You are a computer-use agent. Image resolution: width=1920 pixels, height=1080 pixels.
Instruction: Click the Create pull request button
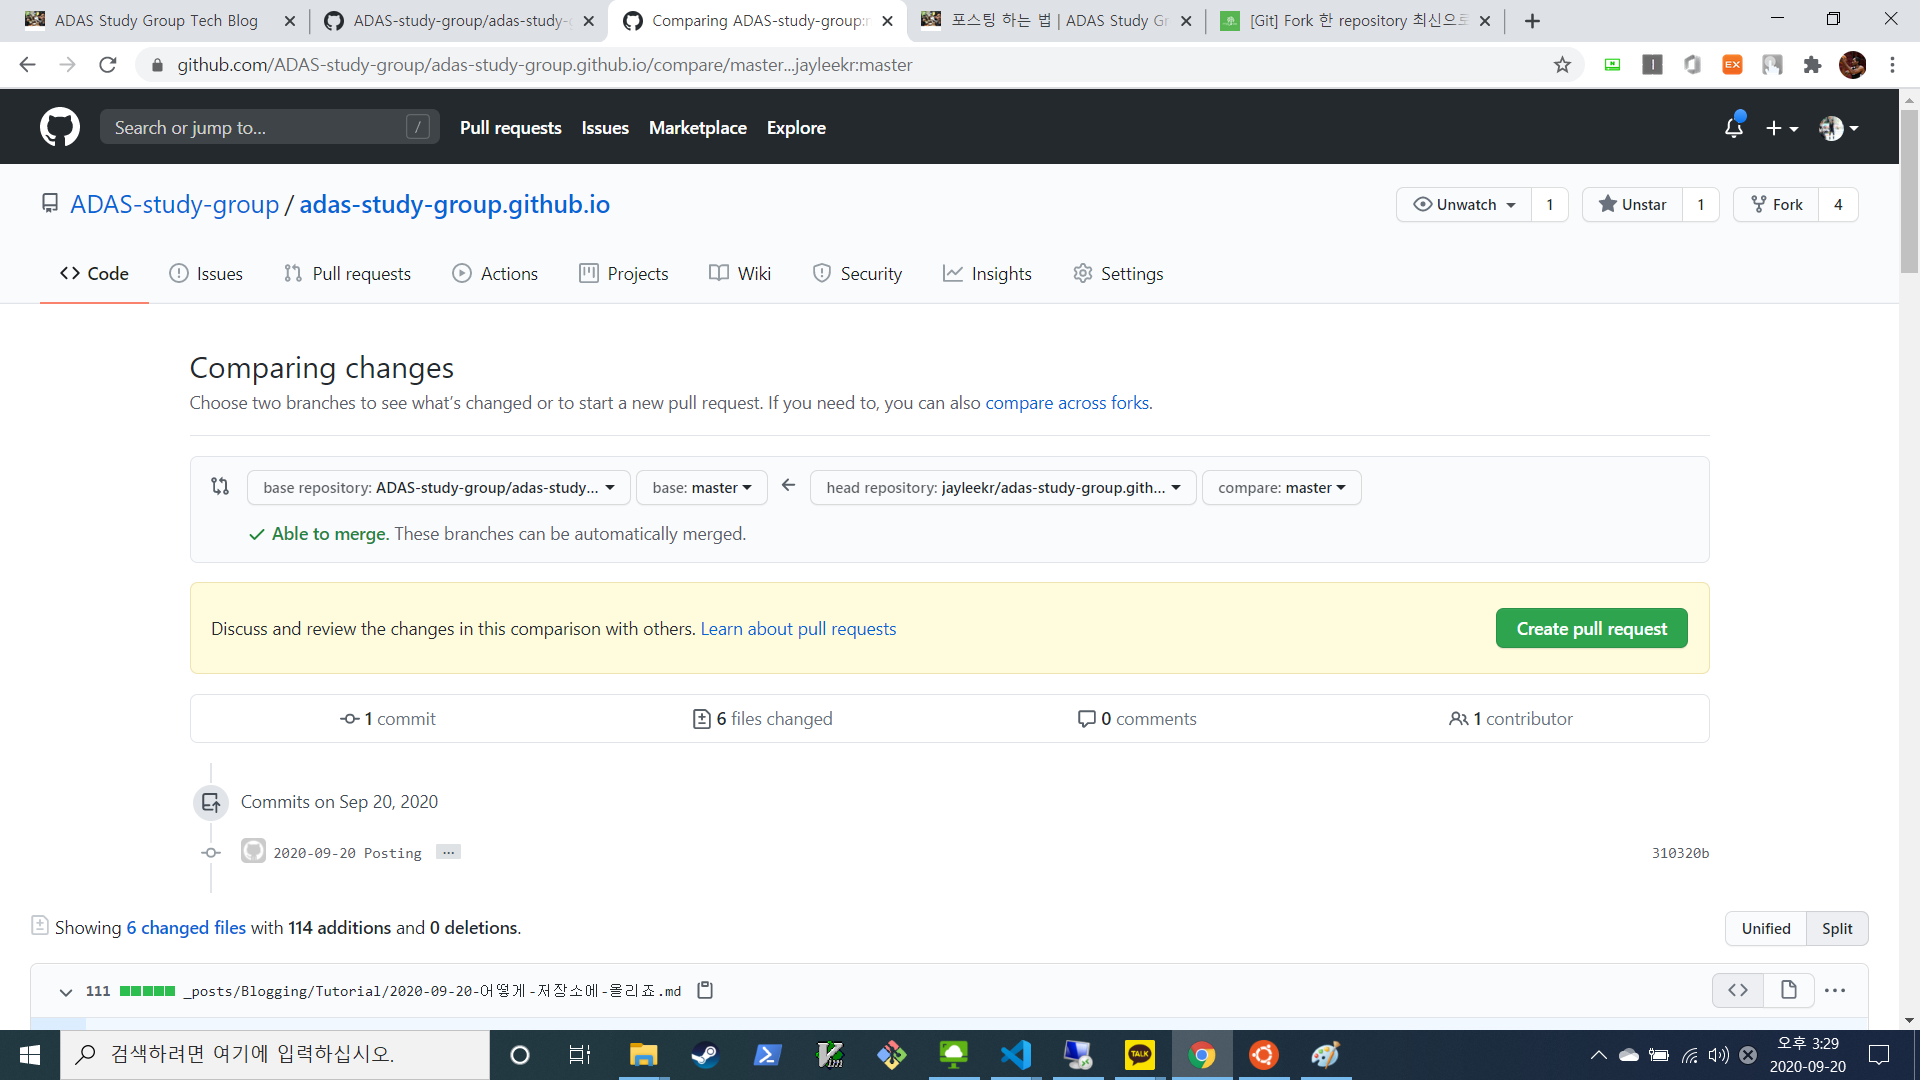coord(1591,628)
